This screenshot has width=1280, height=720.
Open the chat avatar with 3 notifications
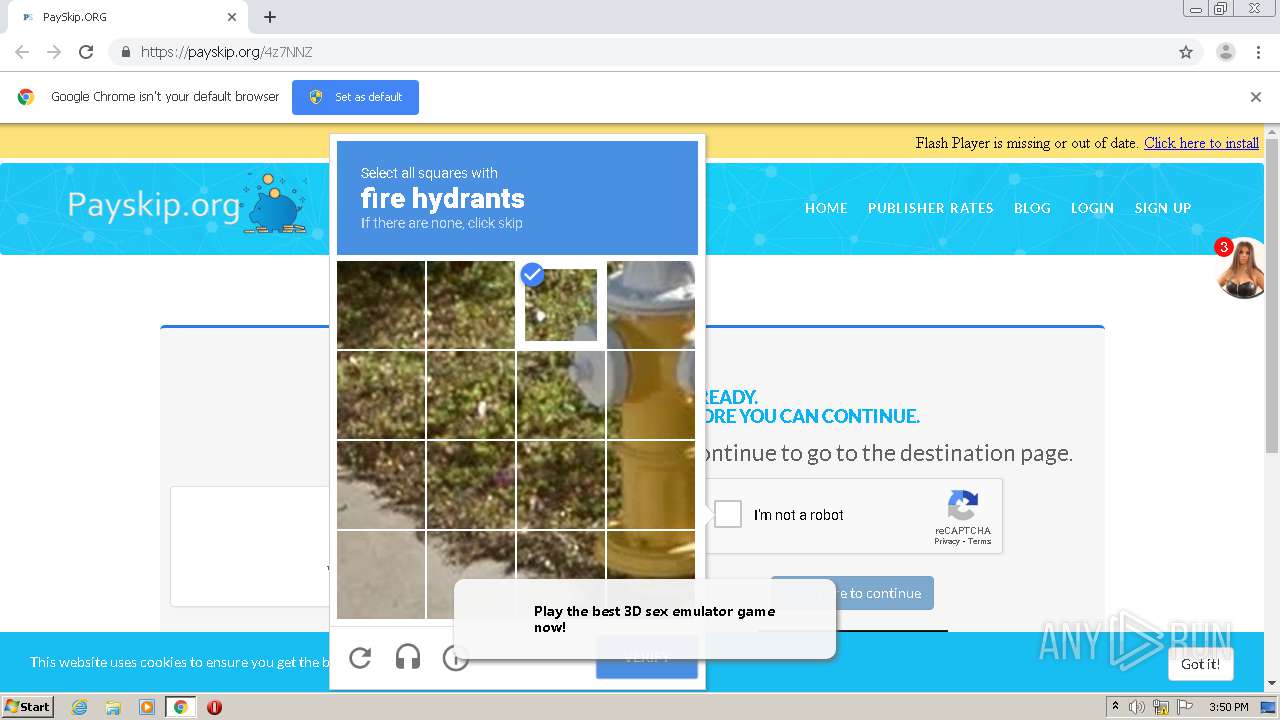click(1241, 268)
